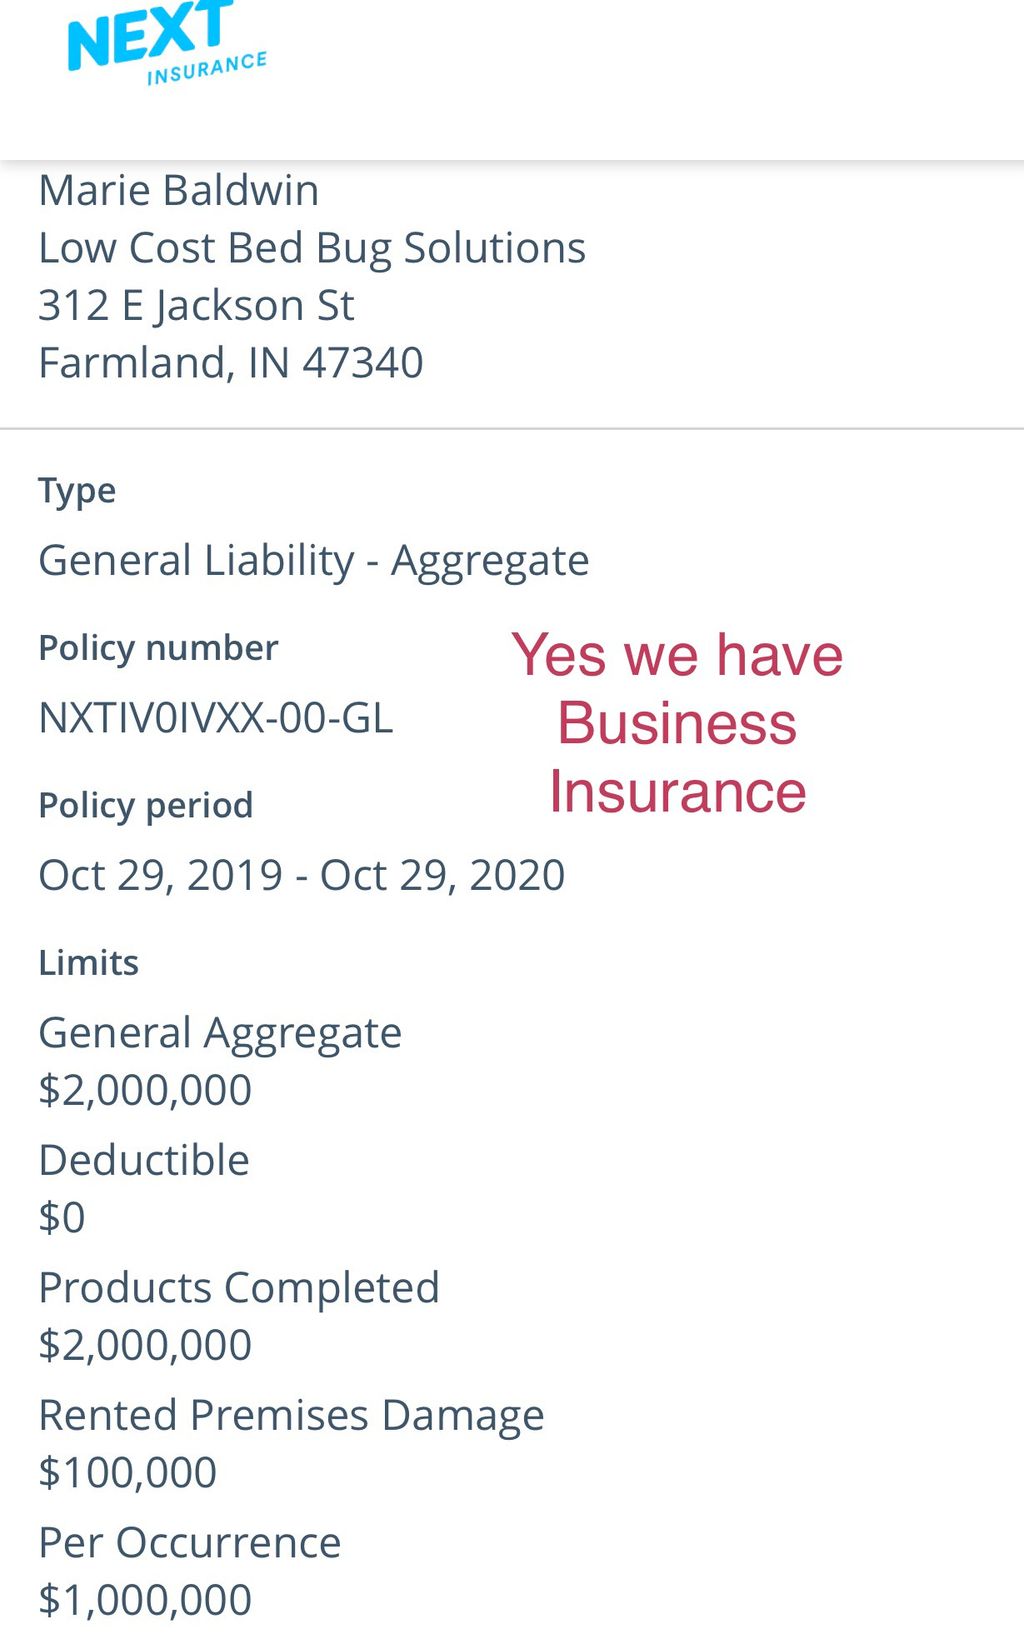This screenshot has width=1024, height=1634.
Task: Select the General Aggregate $2,000,000 amount
Action: click(x=145, y=1090)
